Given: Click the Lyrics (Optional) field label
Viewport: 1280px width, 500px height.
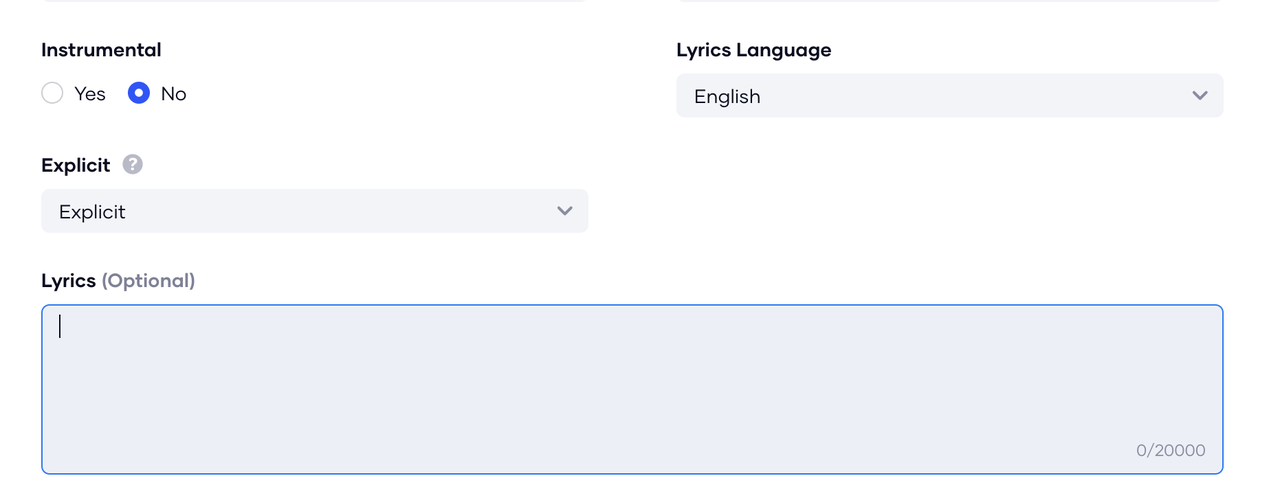Looking at the screenshot, I should (x=118, y=281).
